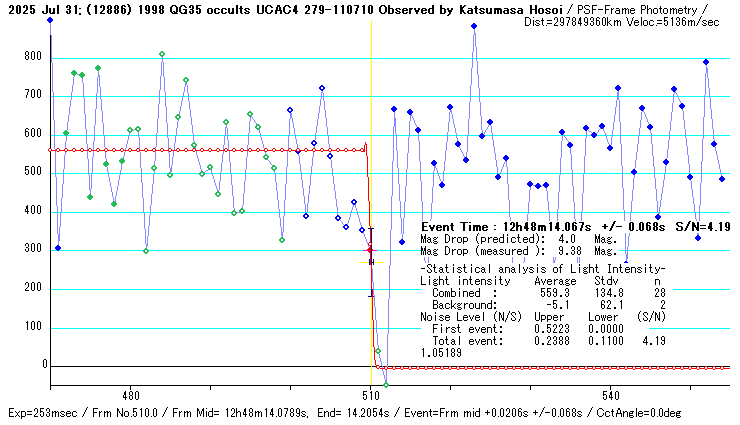The width and height of the screenshot is (740, 425).
Task: Click the Background row in statistics table
Action: (540, 304)
